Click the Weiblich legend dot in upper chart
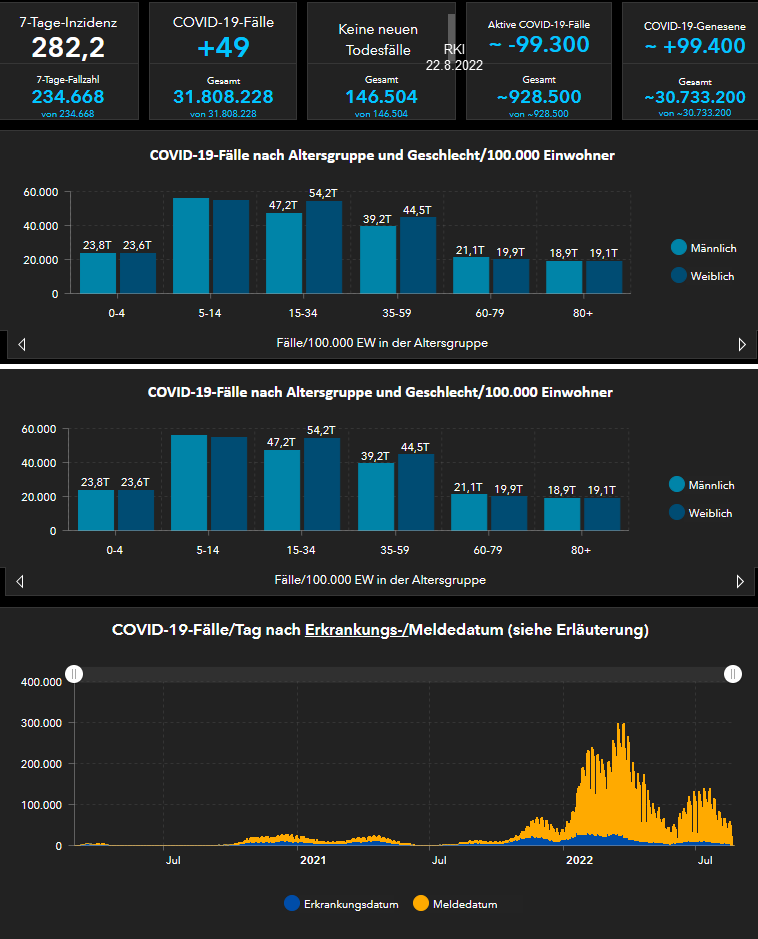 click(x=679, y=276)
